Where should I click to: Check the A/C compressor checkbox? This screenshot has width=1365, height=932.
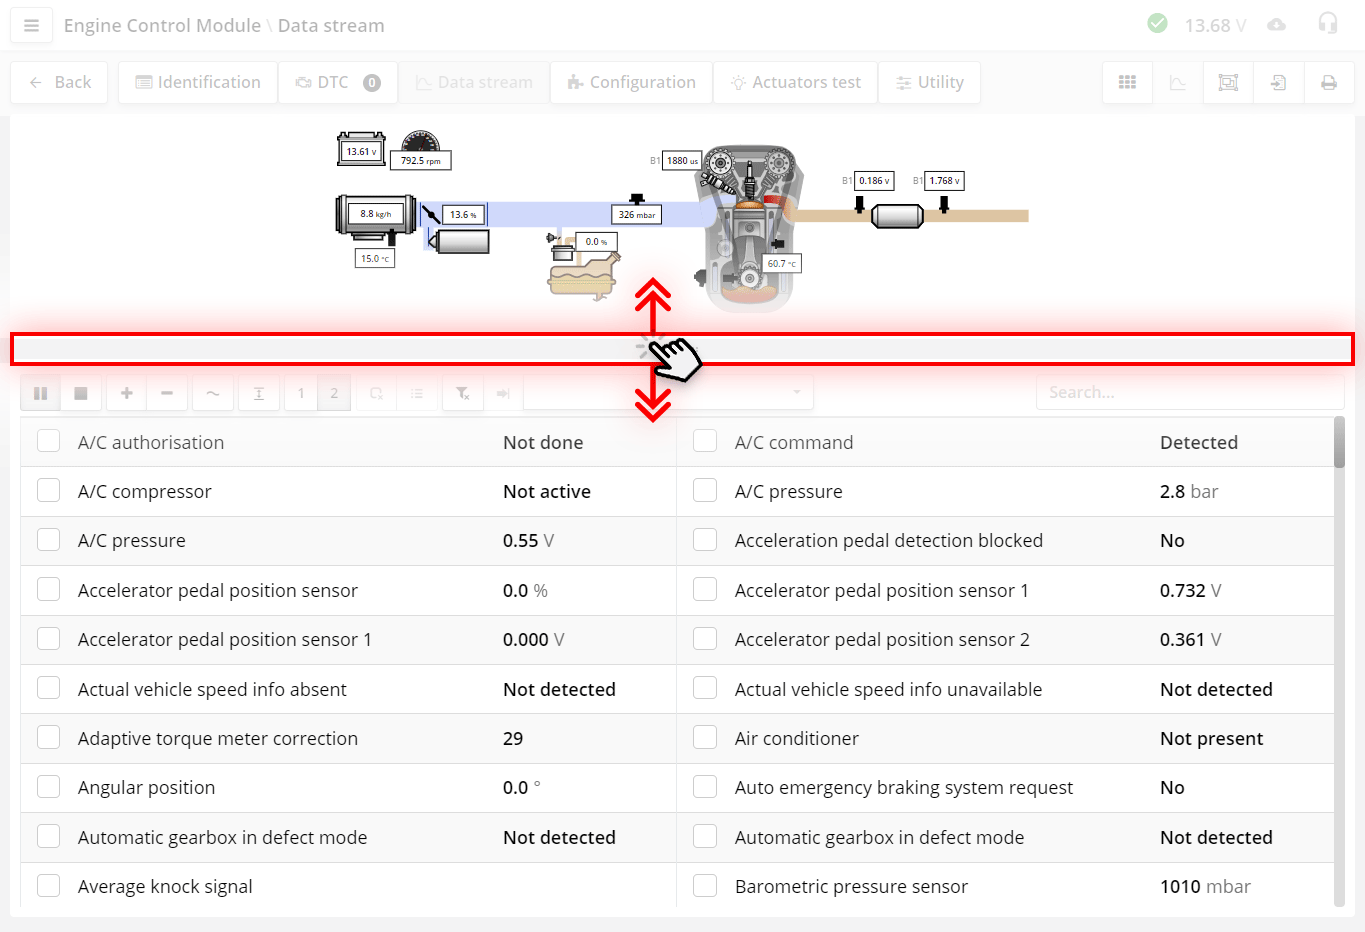[48, 491]
